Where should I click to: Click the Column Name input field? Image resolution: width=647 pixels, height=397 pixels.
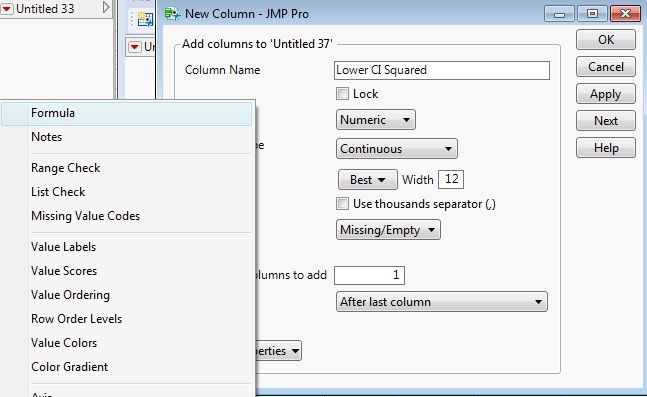click(442, 70)
